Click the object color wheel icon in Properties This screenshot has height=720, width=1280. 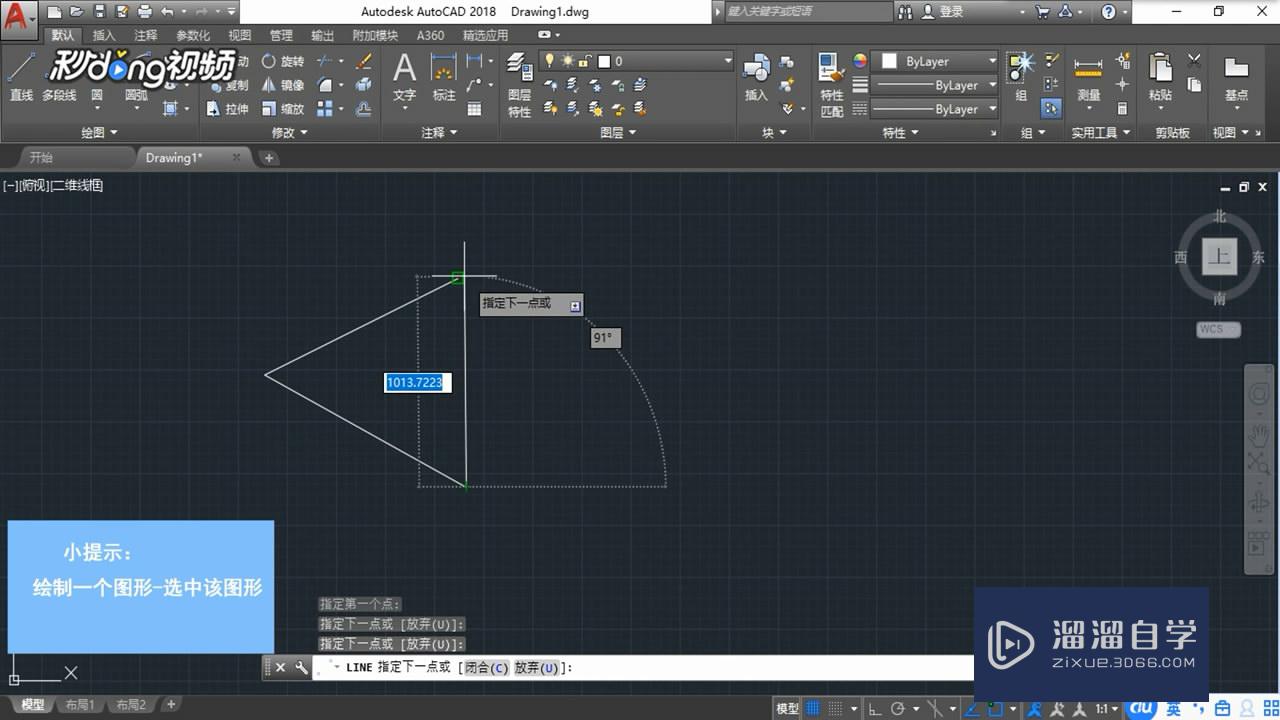[860, 61]
